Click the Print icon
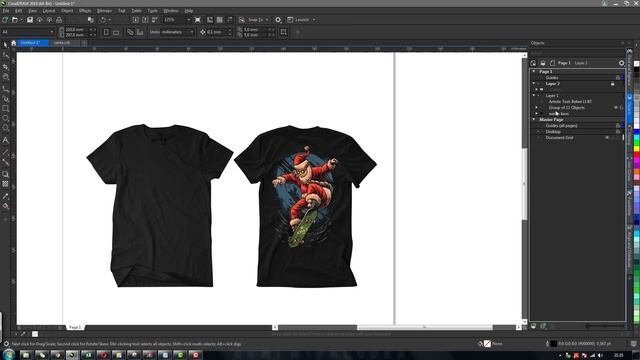 [59, 20]
